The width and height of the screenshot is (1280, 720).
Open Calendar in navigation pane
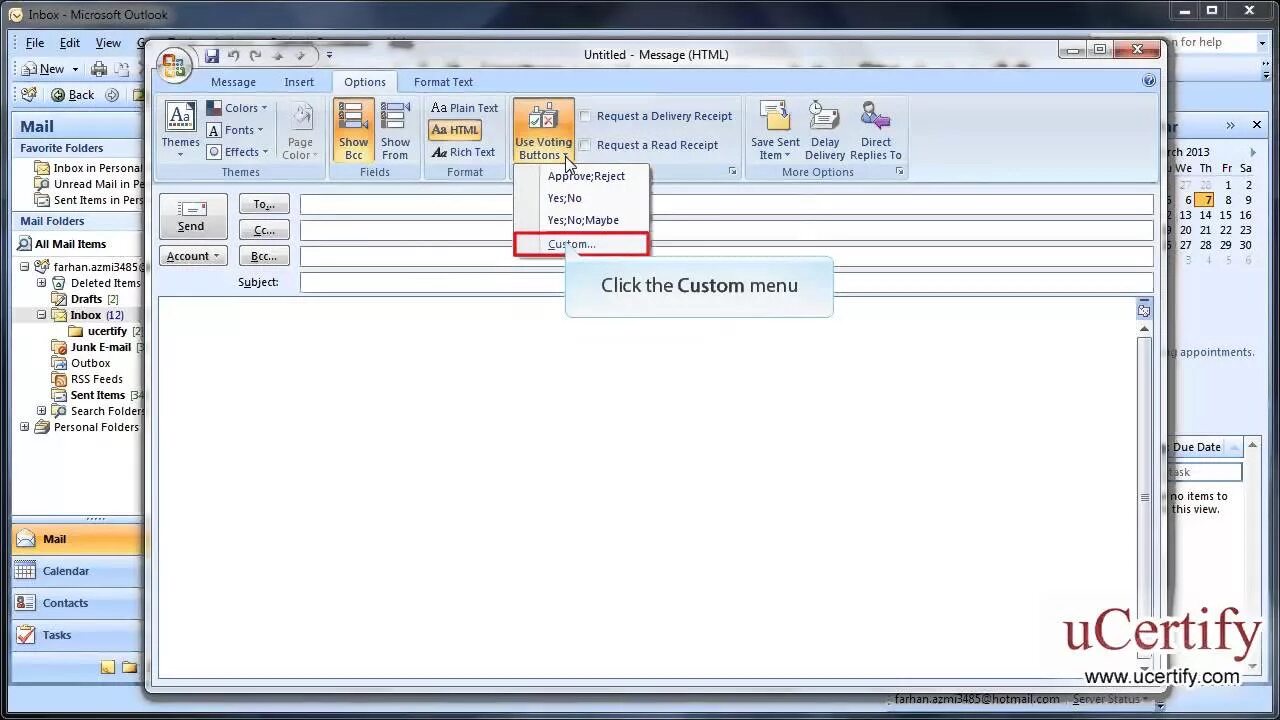point(77,571)
